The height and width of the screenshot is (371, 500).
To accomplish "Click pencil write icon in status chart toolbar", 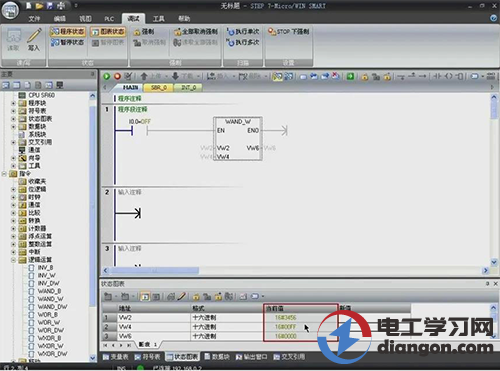I will (182, 296).
